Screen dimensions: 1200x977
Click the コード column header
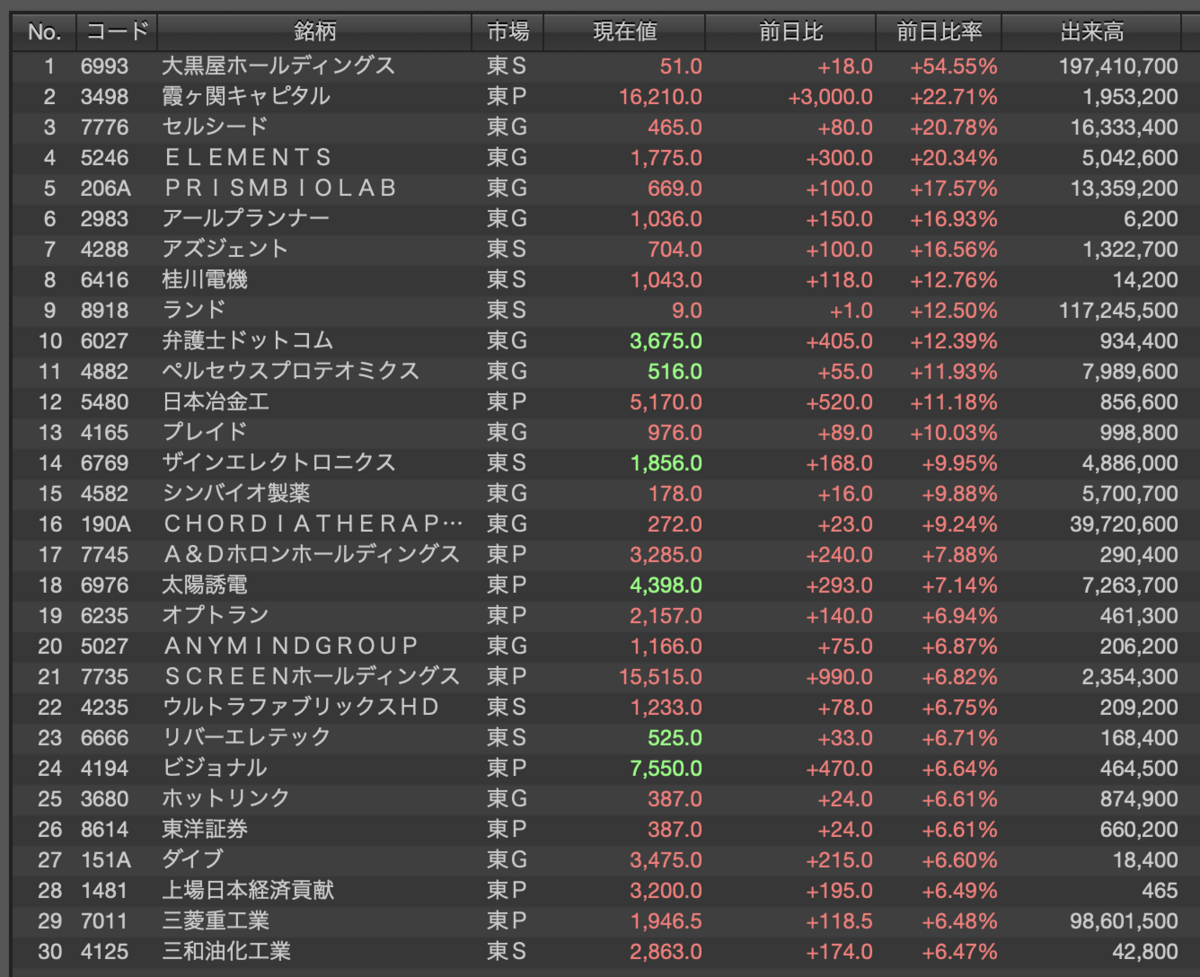[x=116, y=32]
